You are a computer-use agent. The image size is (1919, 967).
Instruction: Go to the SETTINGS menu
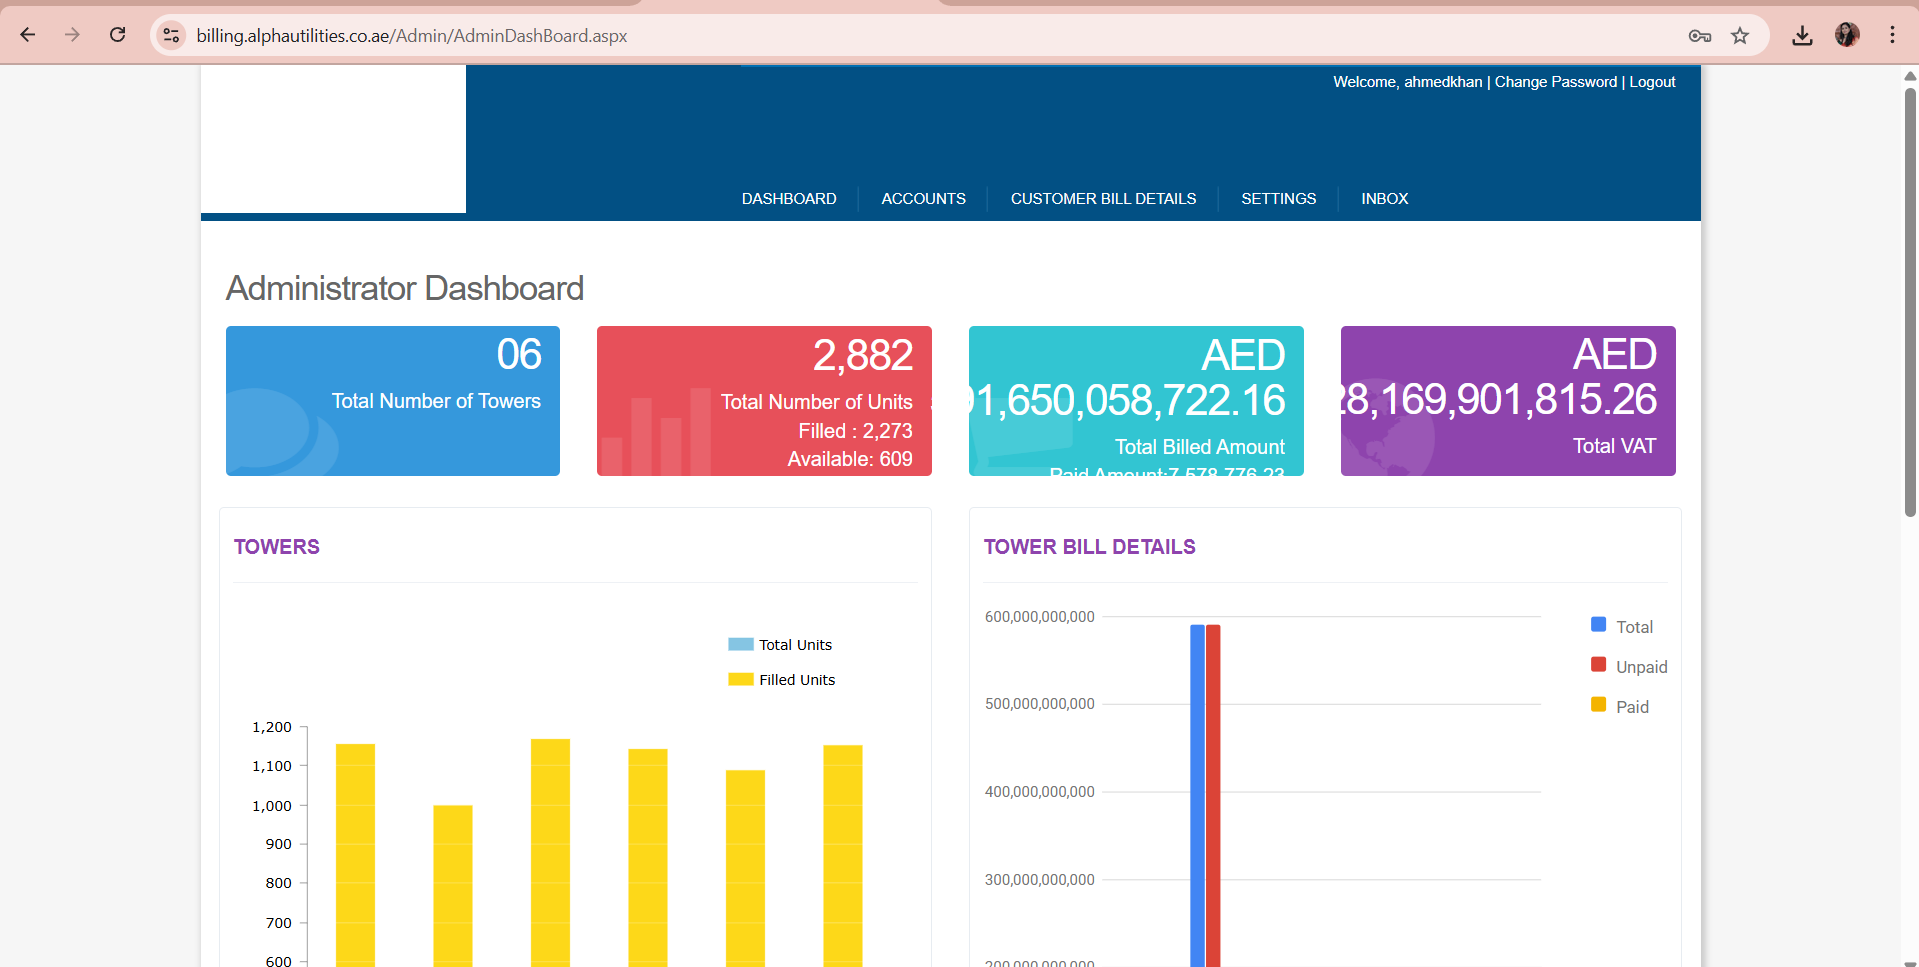tap(1278, 199)
